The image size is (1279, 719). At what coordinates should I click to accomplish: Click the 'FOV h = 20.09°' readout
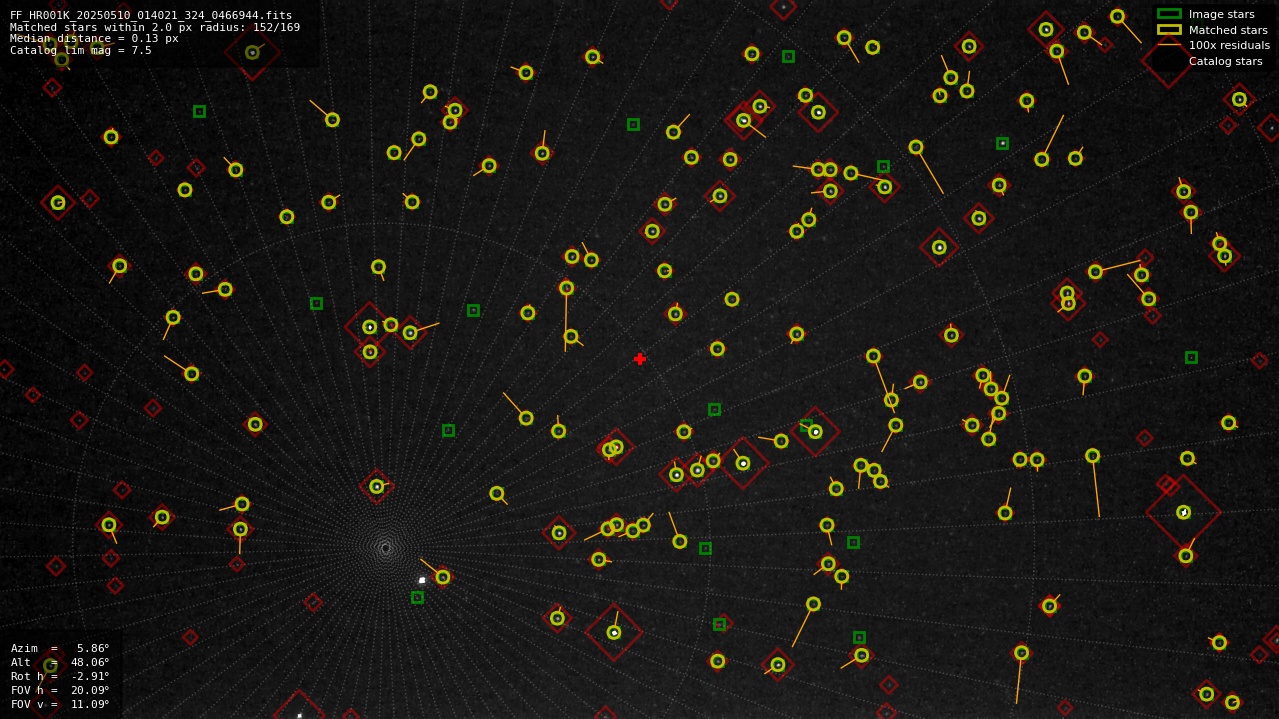pos(60,690)
